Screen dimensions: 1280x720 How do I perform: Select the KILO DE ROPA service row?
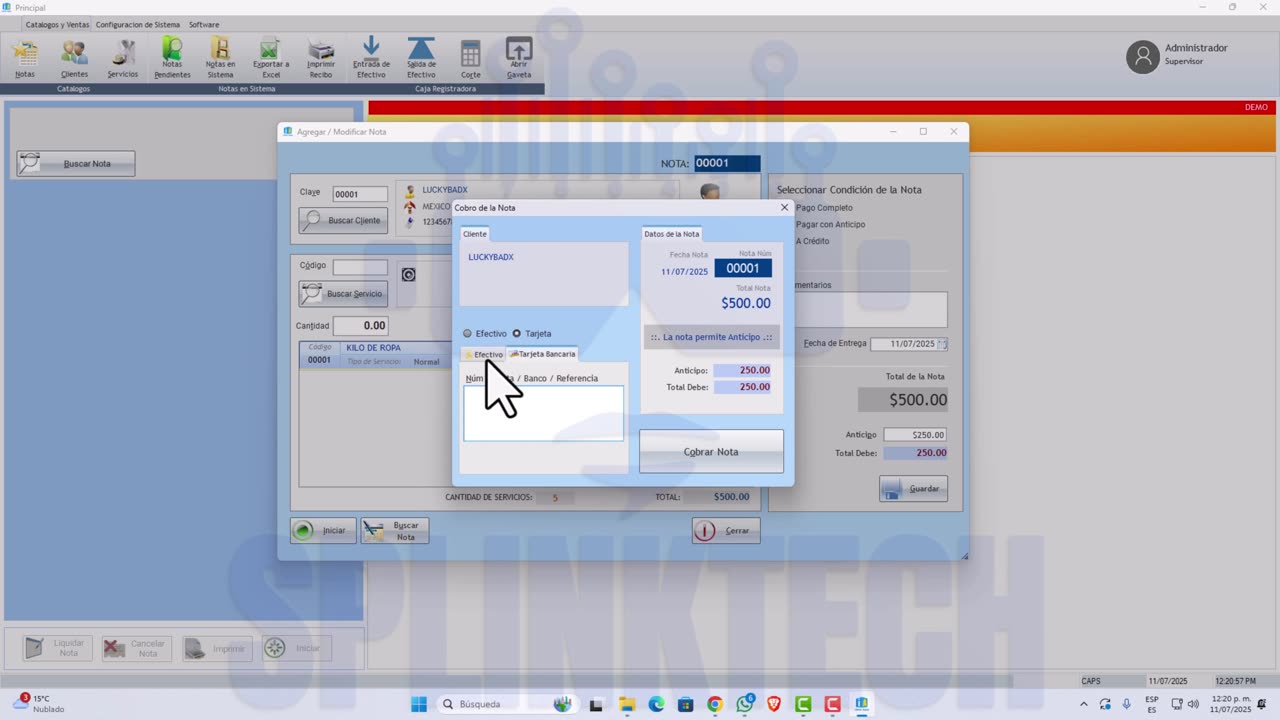pyautogui.click(x=376, y=354)
